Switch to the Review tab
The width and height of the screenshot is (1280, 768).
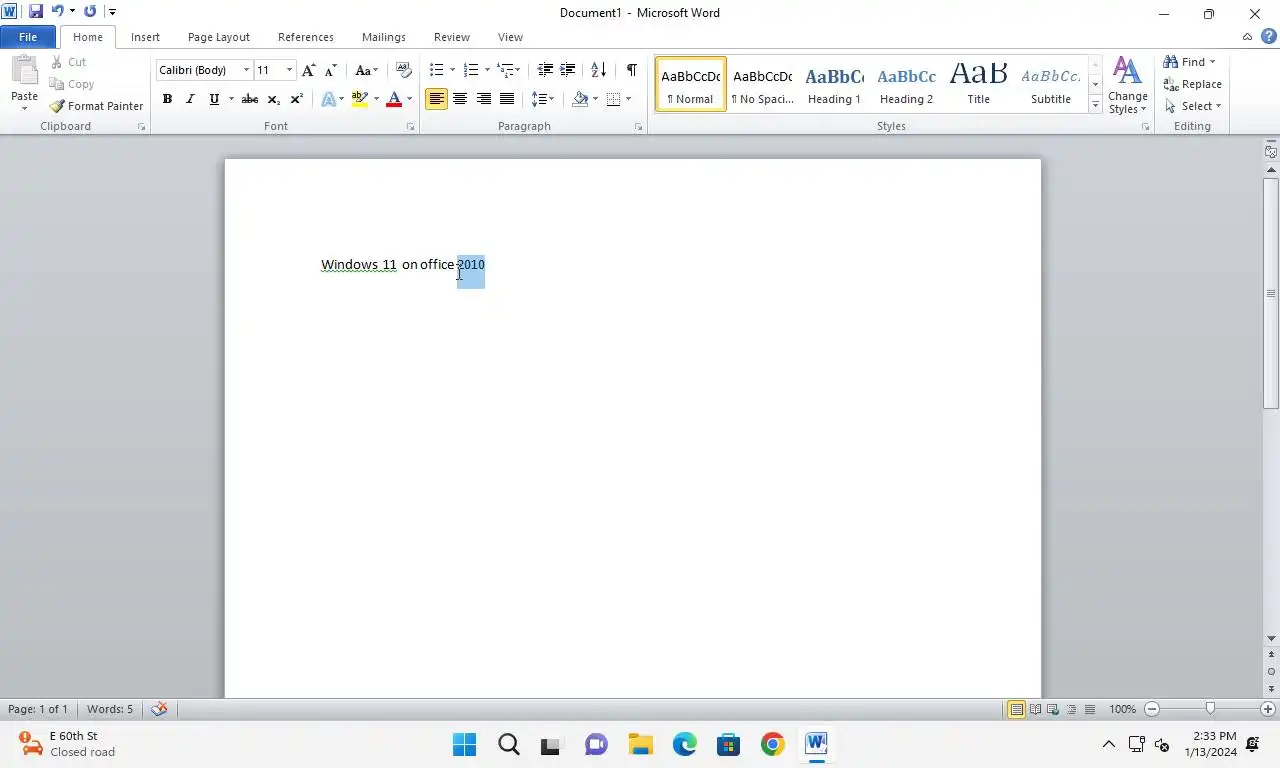tap(452, 37)
